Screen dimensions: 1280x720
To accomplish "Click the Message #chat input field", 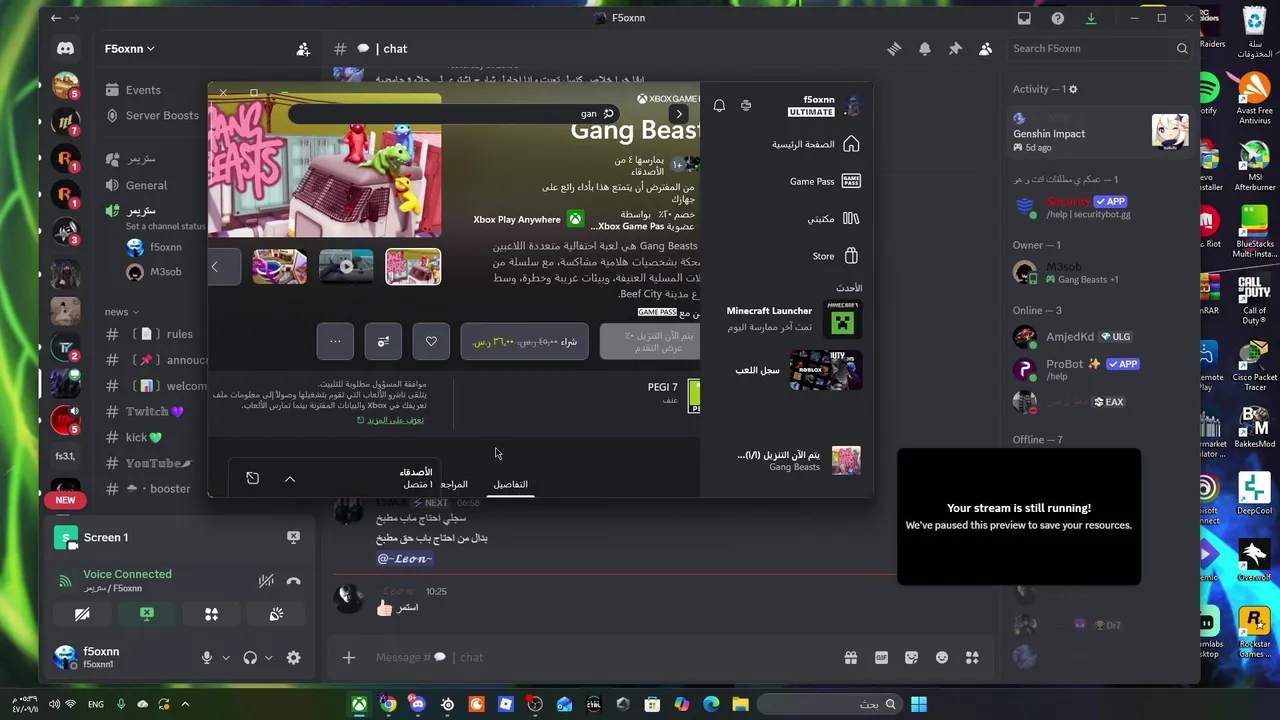I will coord(600,657).
